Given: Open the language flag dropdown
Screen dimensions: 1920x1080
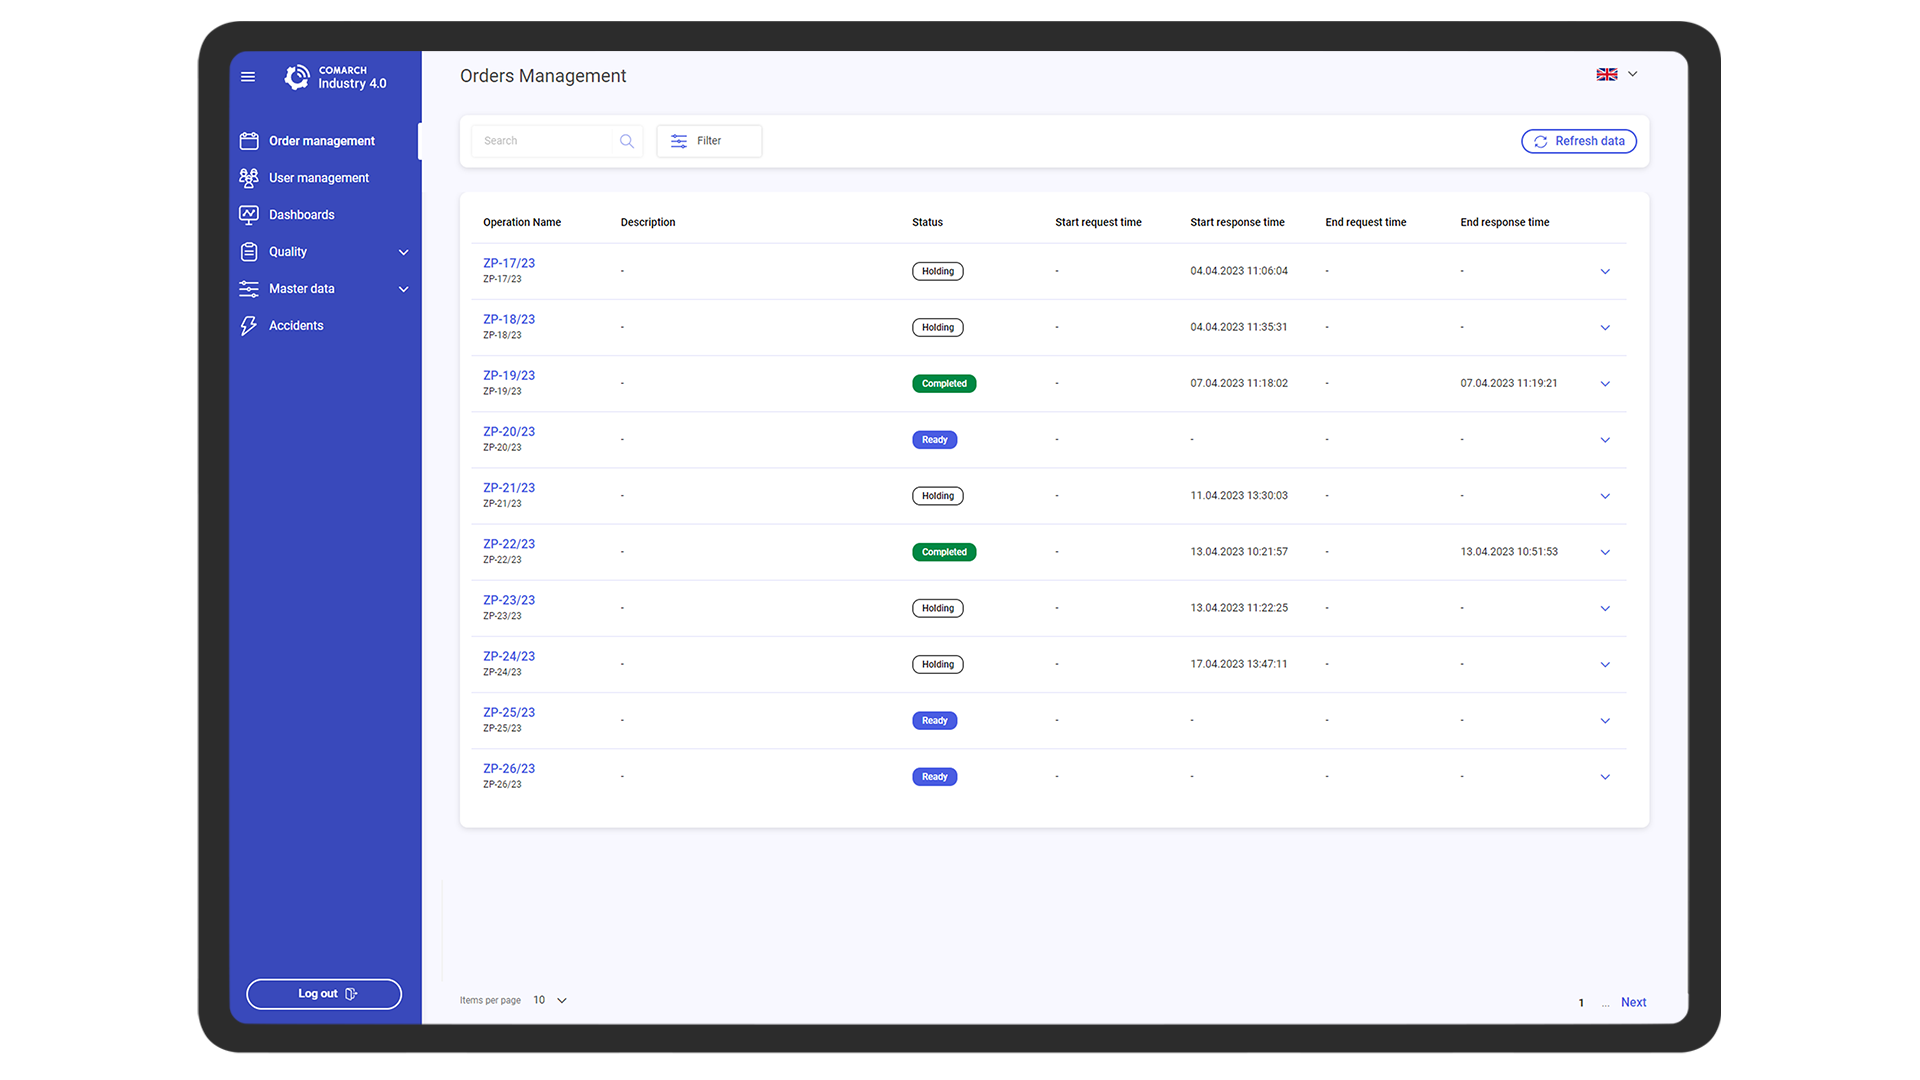Looking at the screenshot, I should tap(1617, 75).
